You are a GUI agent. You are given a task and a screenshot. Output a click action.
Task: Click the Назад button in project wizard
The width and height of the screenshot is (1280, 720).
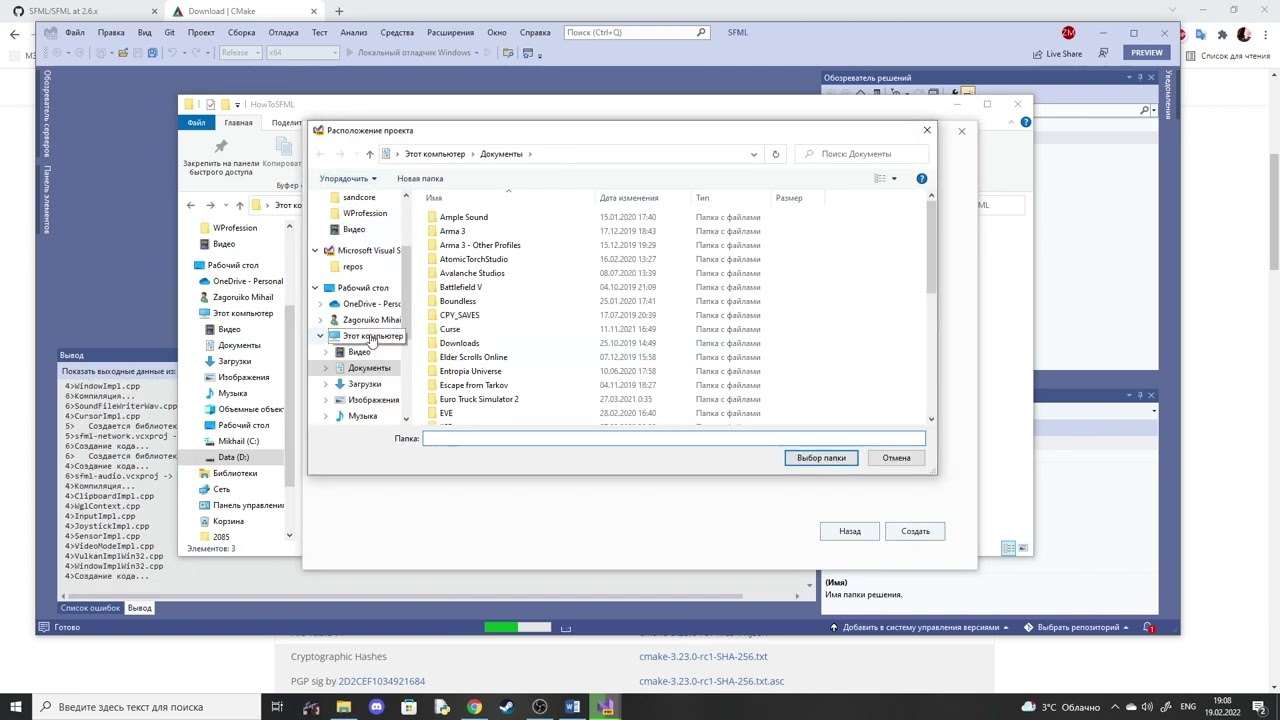850,531
